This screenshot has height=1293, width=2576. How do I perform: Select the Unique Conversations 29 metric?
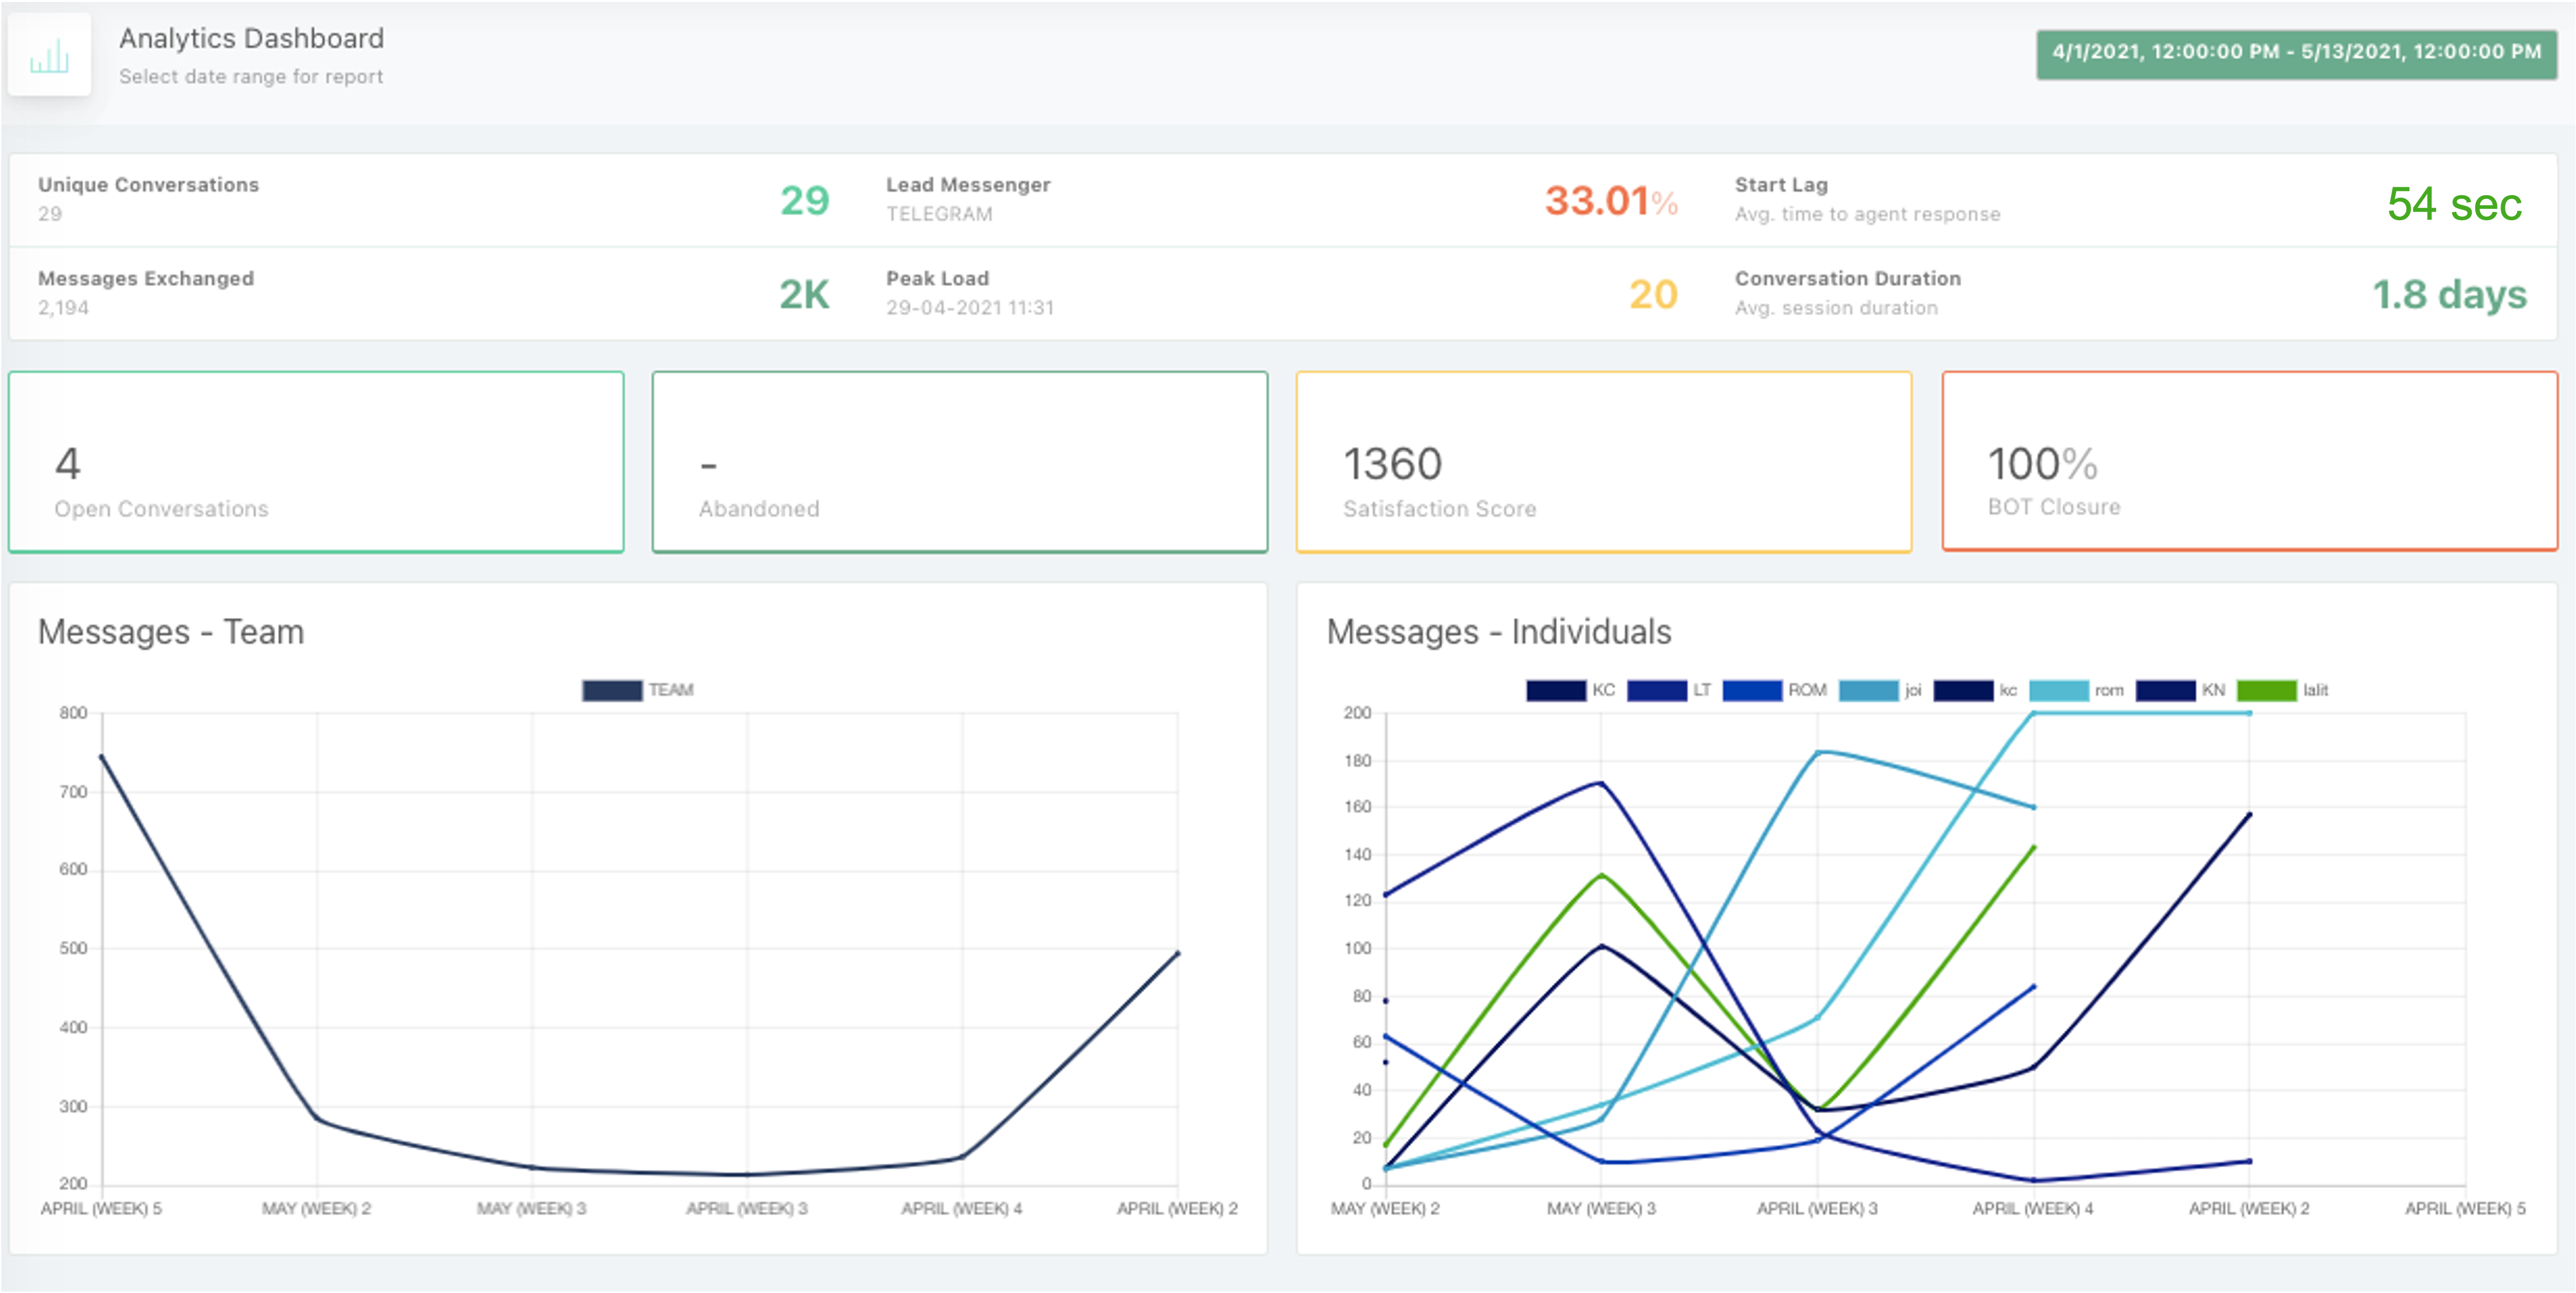pos(148,198)
